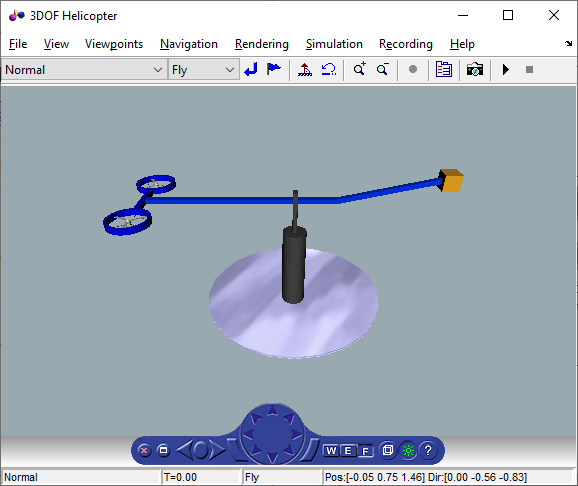Image resolution: width=578 pixels, height=486 pixels.
Task: Click the dock window arrow at menu bar end
Action: tap(568, 43)
